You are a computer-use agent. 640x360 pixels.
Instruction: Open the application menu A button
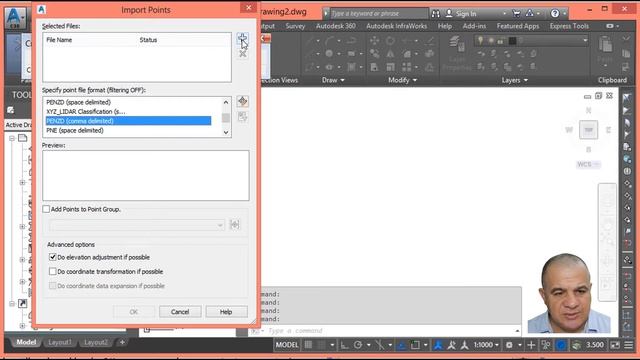pyautogui.click(x=15, y=18)
